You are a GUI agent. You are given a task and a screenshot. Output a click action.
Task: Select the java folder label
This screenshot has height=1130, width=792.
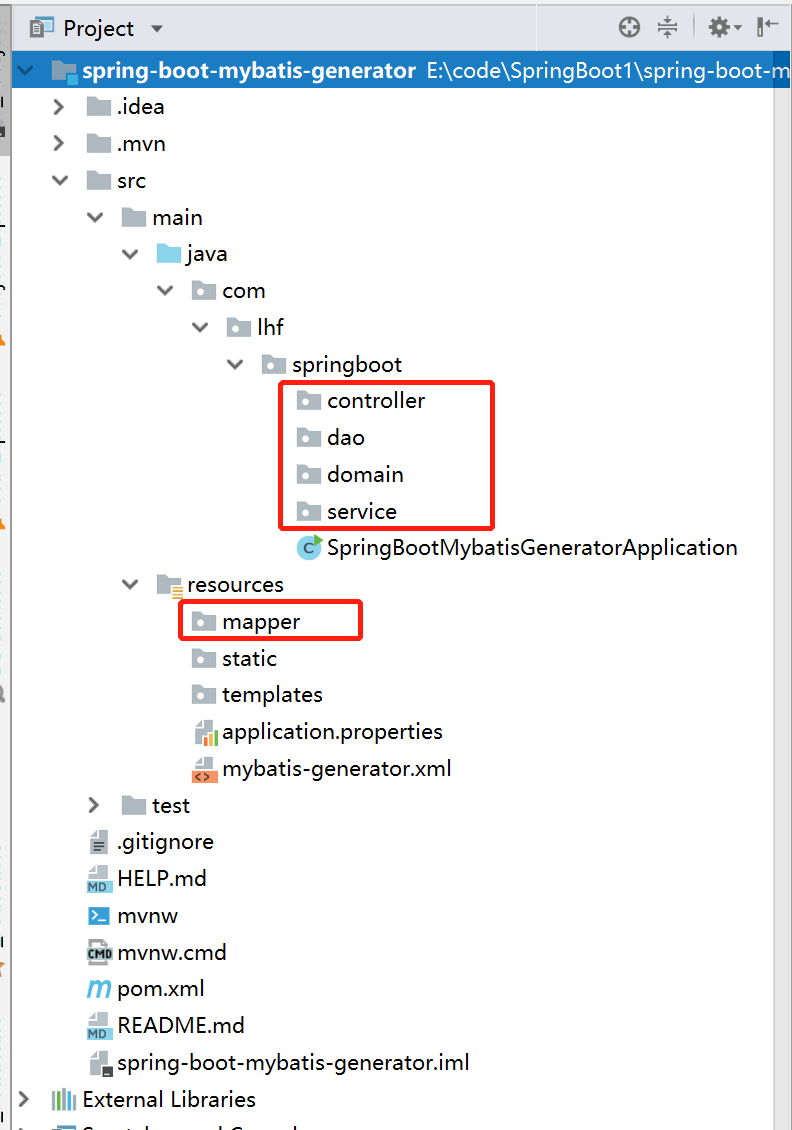coord(207,254)
